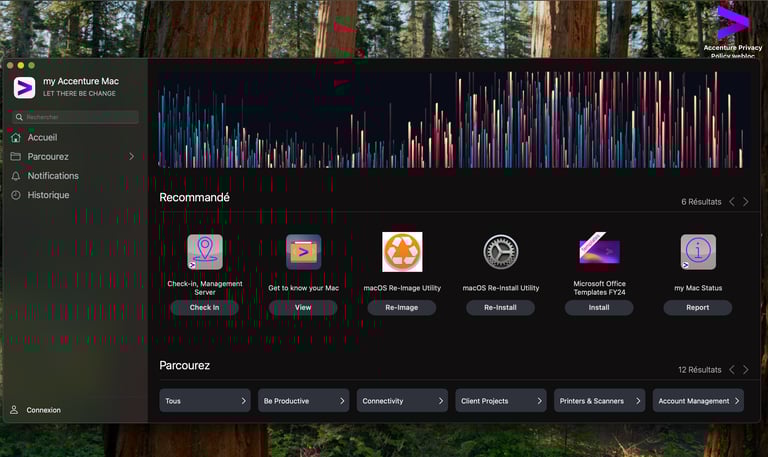Screen dimensions: 768x457
Task: Click the View button
Action: click(303, 308)
